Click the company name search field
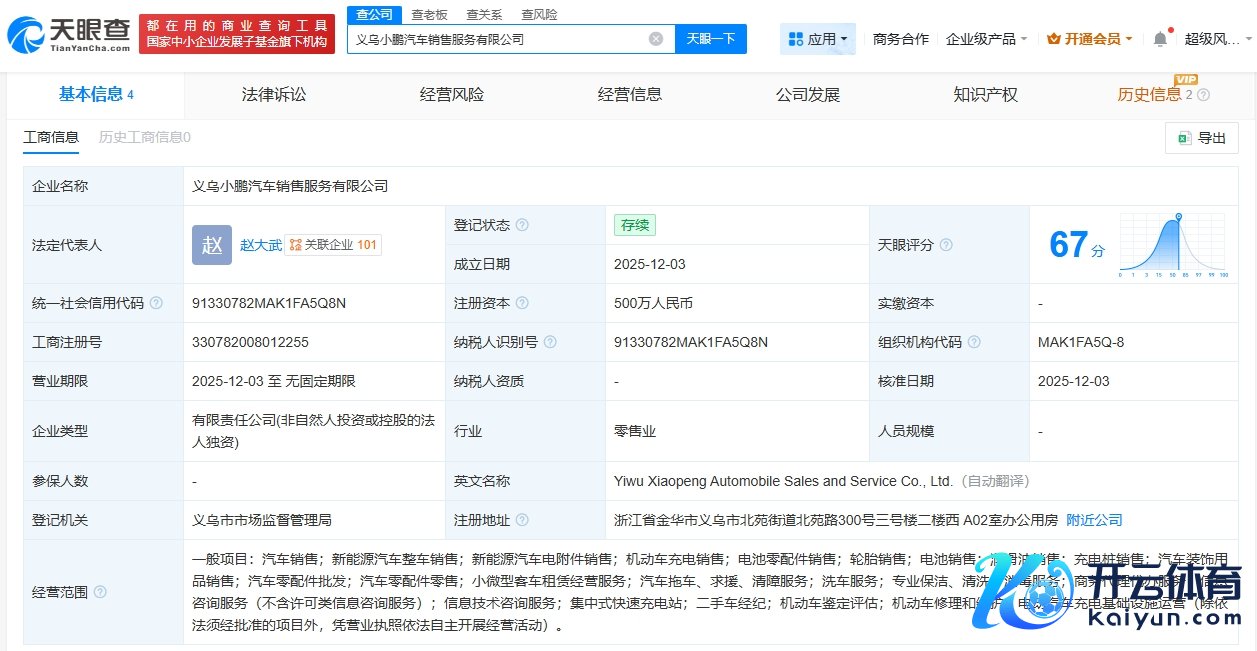Screen dimensions: 1257x651 [x=500, y=39]
